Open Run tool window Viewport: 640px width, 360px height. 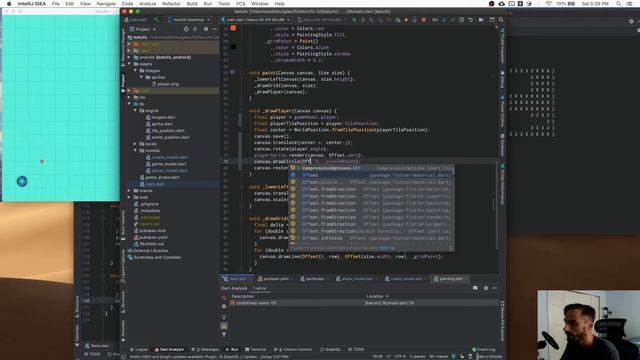point(232,350)
